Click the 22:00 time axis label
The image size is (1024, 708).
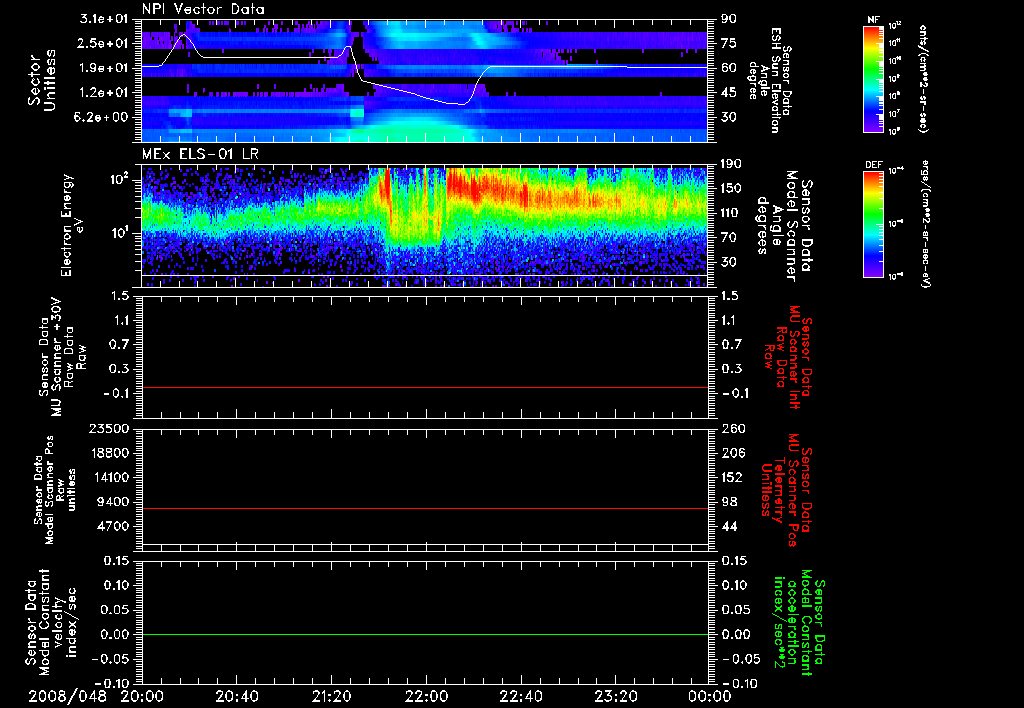pyautogui.click(x=426, y=696)
